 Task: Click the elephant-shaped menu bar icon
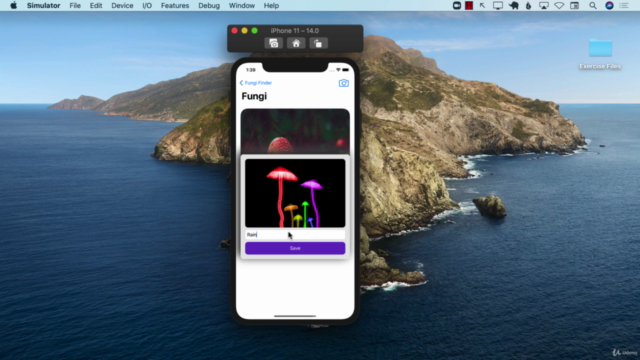[x=513, y=6]
